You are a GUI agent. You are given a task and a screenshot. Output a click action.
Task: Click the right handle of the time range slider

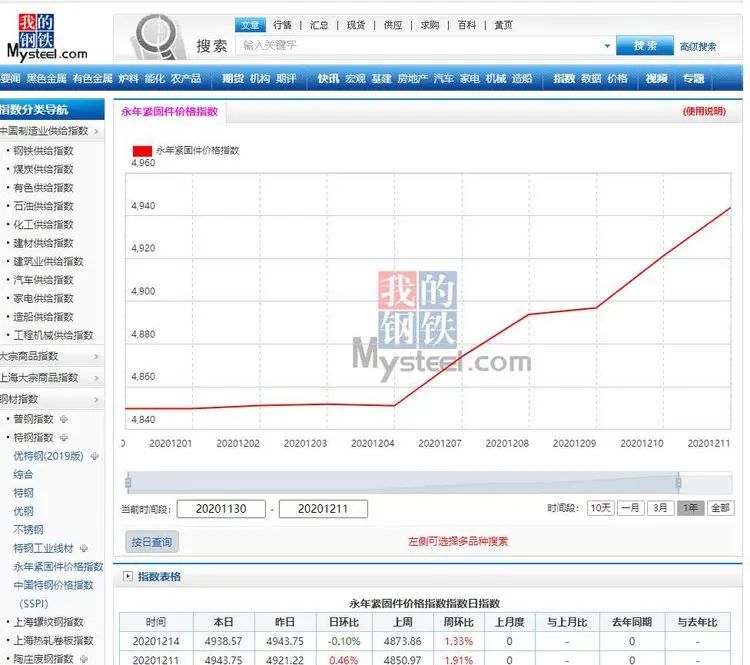[679, 482]
